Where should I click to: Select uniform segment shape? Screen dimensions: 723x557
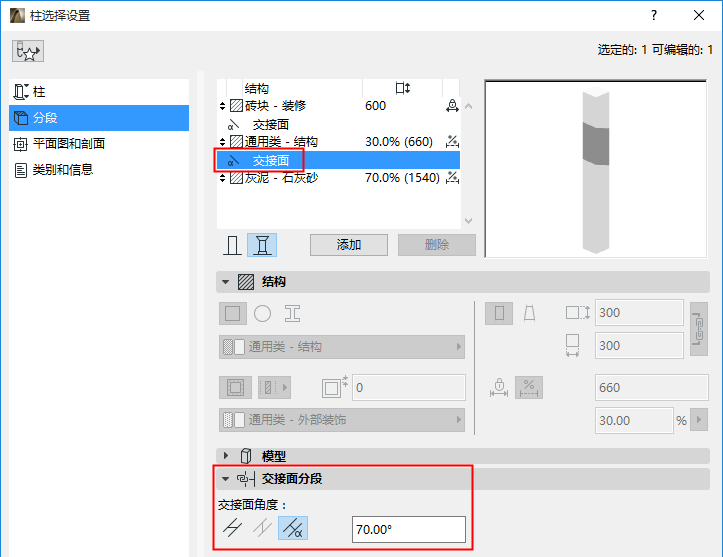point(499,314)
